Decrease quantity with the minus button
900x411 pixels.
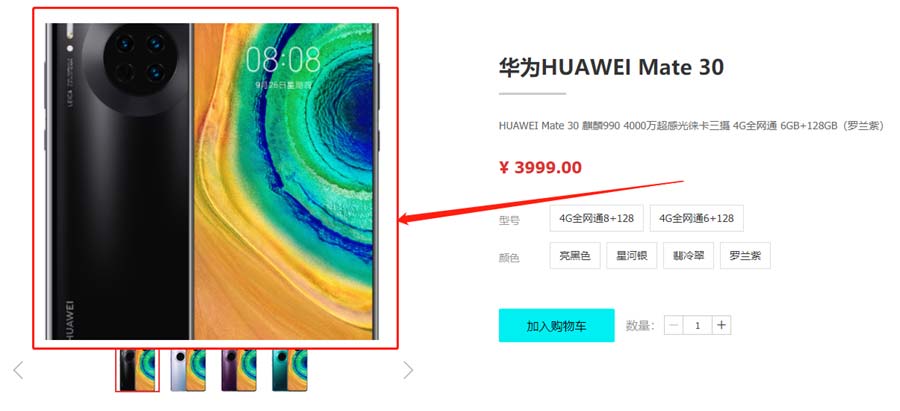click(x=674, y=325)
